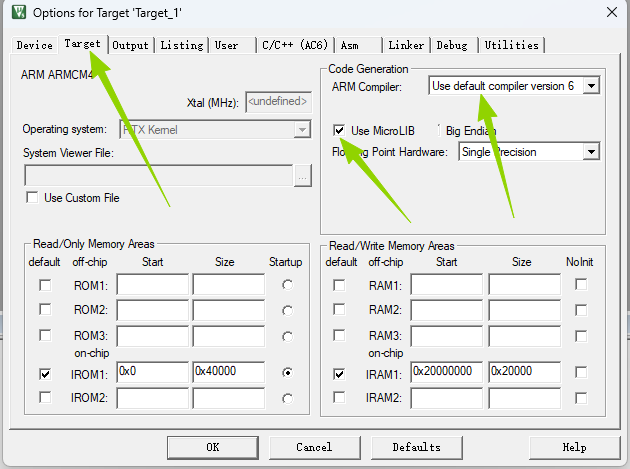Uncheck the IROM1 default checkbox
This screenshot has width=630, height=469.
[x=45, y=374]
